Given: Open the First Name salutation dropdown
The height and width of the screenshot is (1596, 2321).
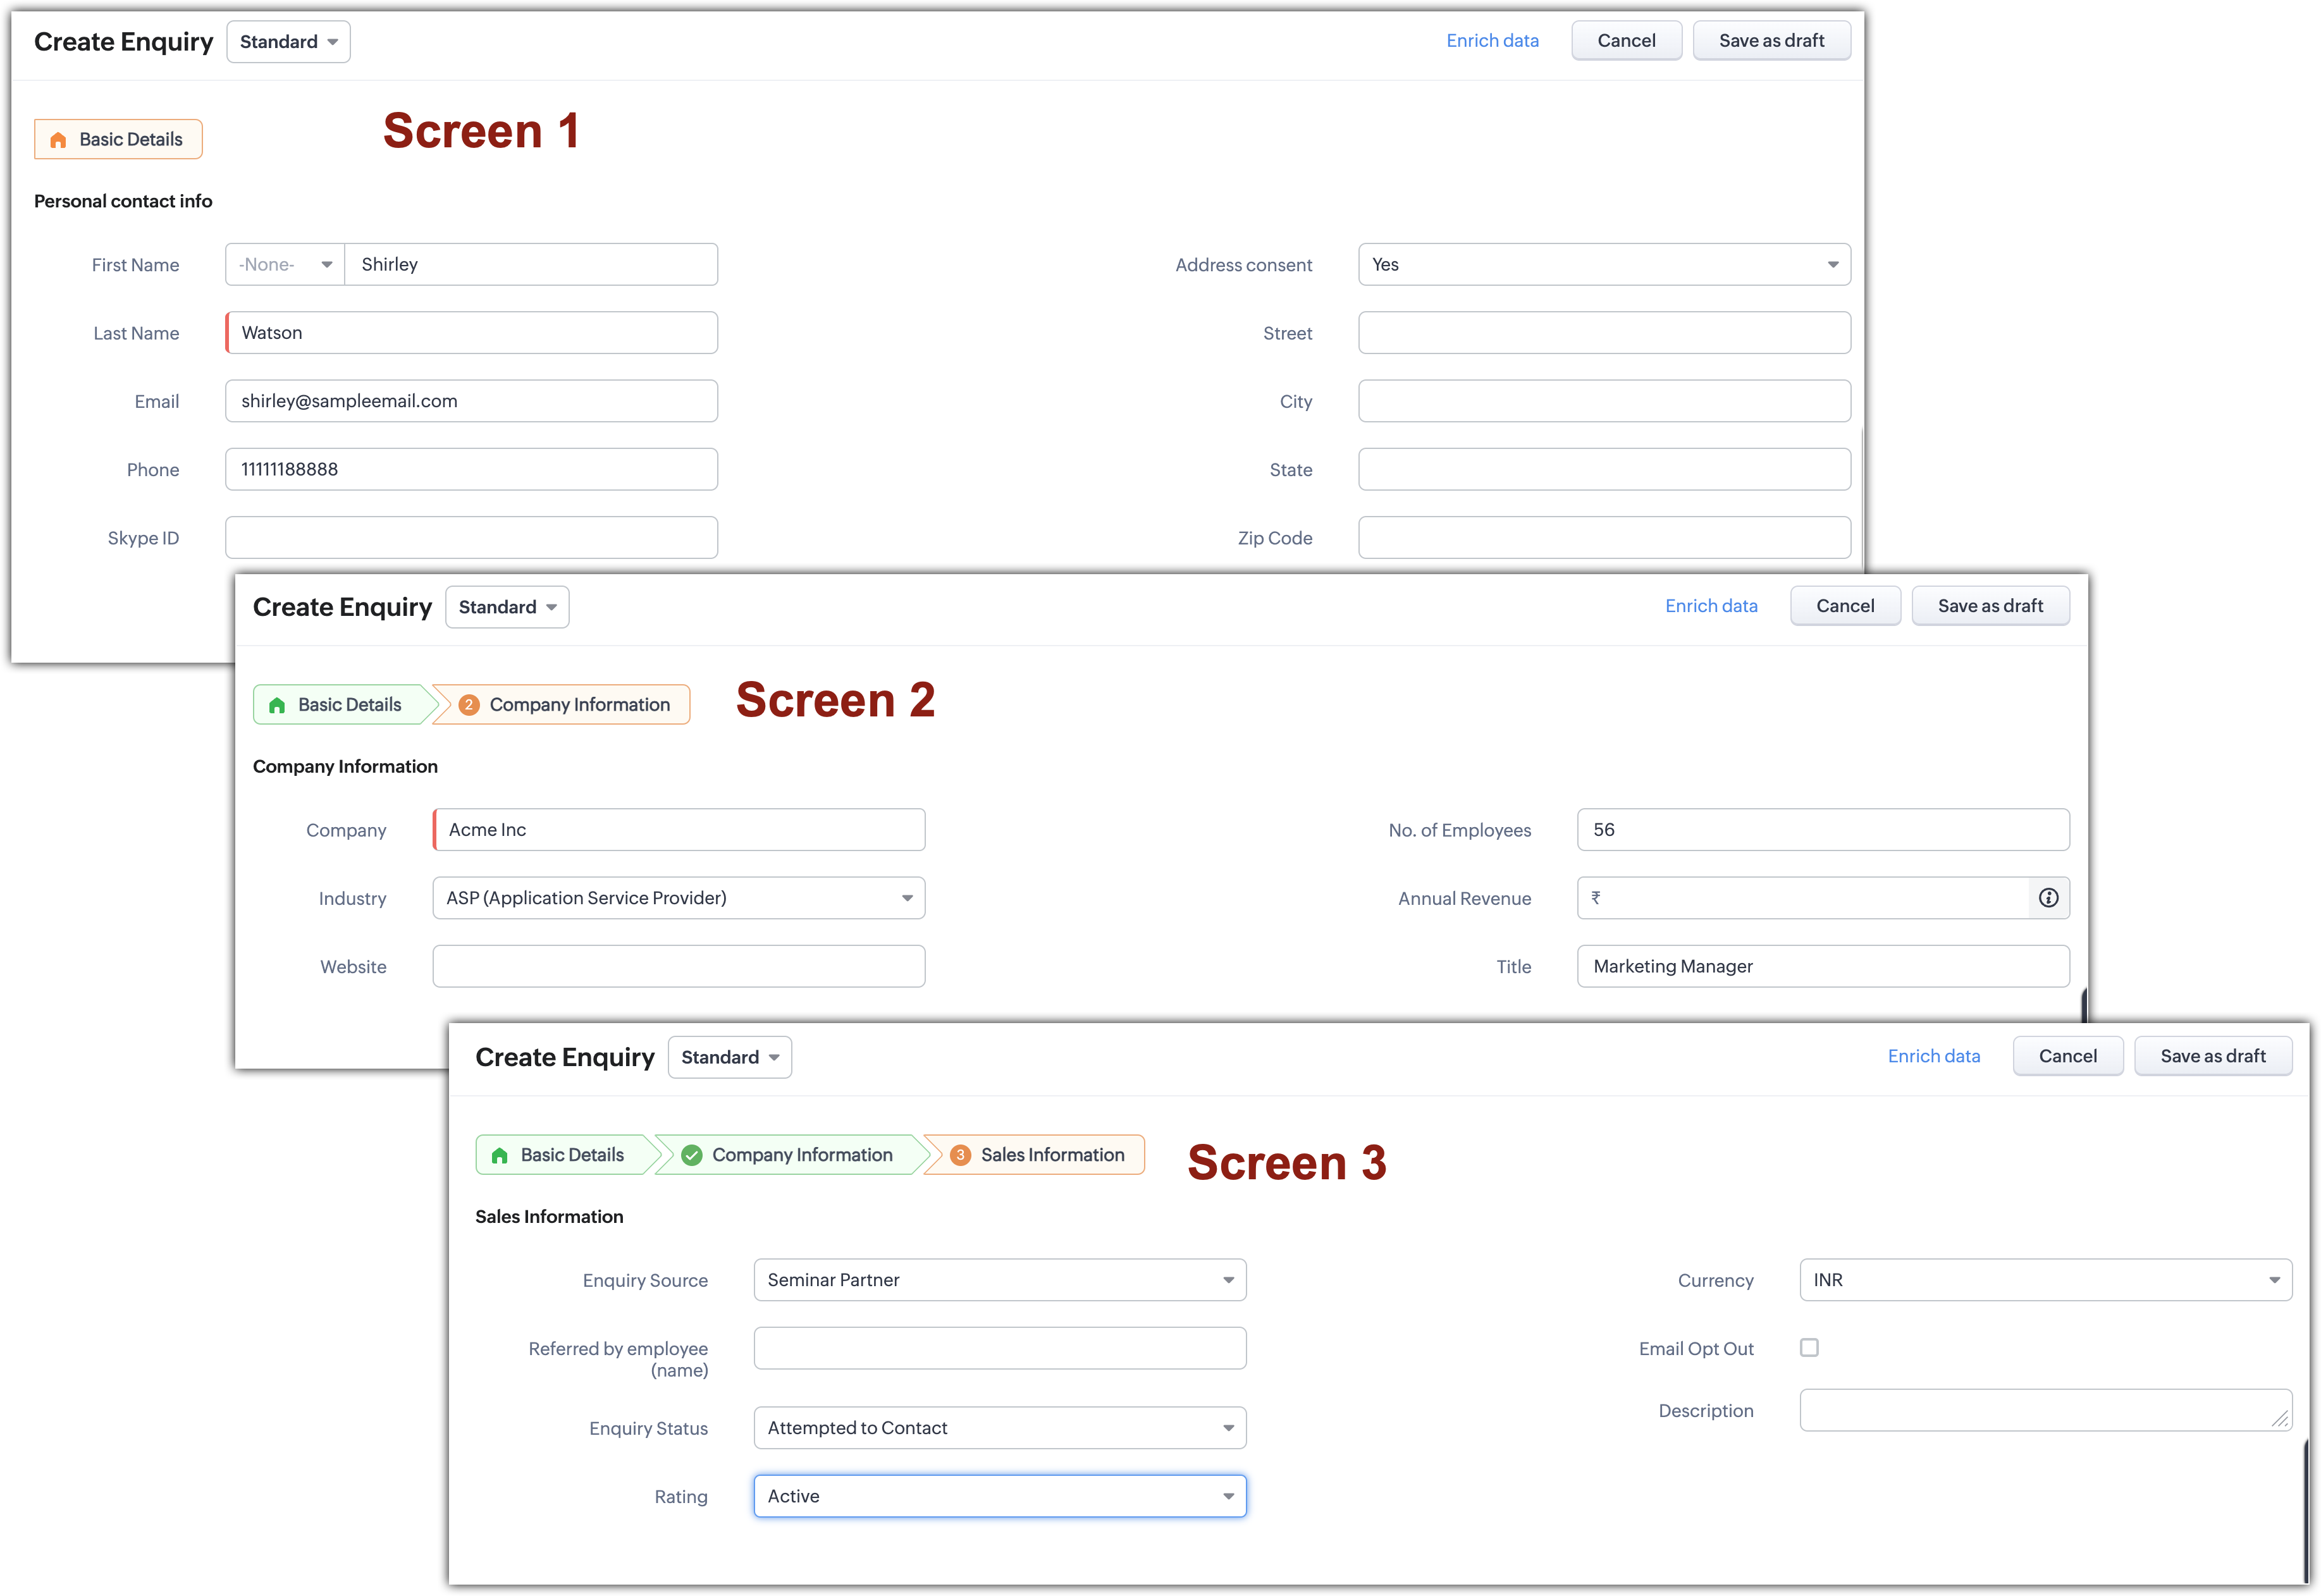Looking at the screenshot, I should click(x=285, y=264).
